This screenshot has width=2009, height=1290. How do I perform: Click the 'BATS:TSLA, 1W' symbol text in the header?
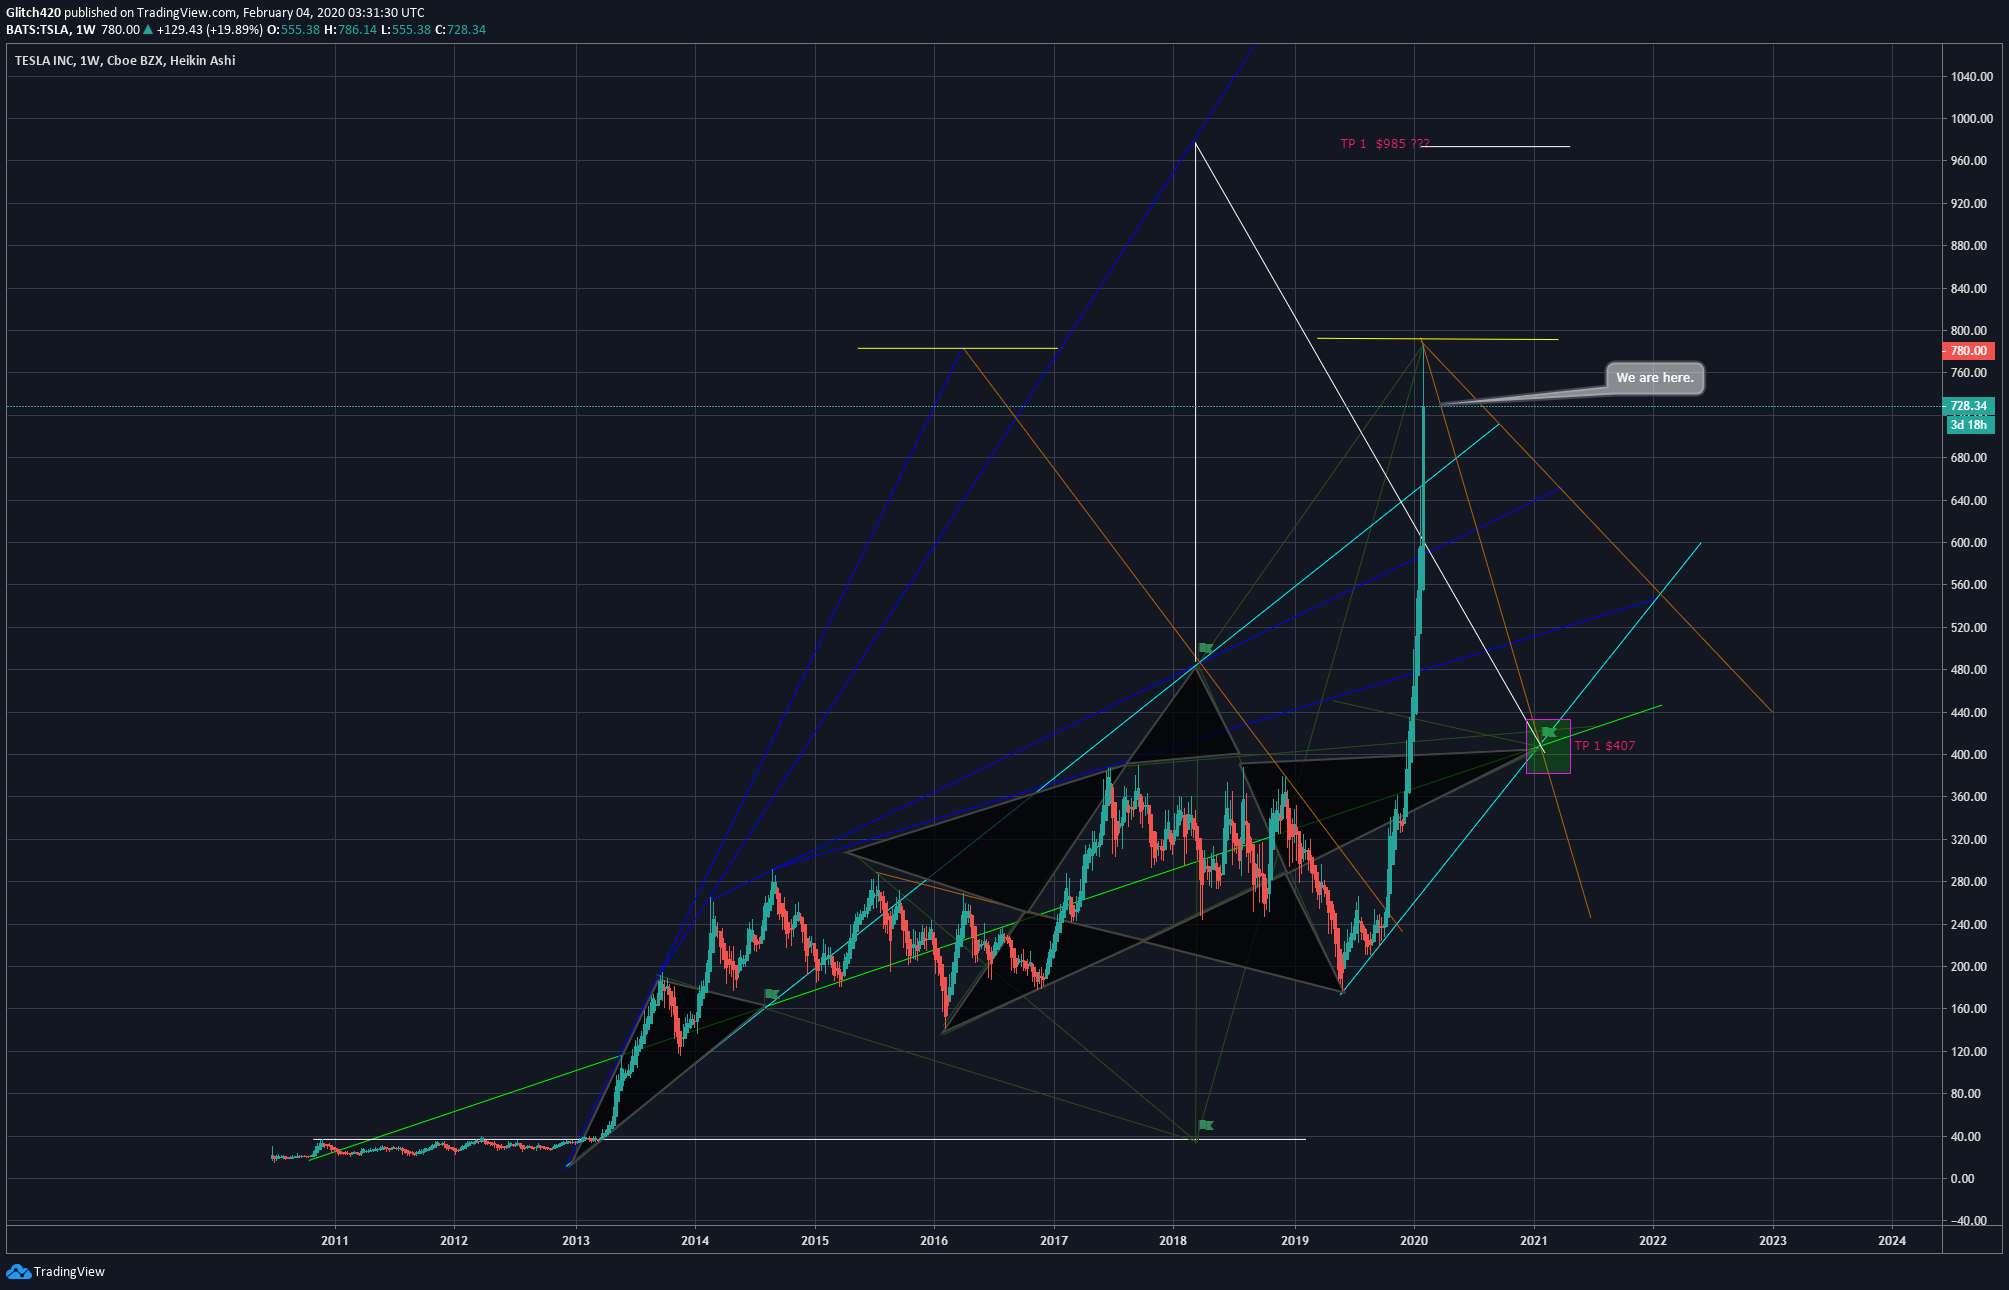51,30
